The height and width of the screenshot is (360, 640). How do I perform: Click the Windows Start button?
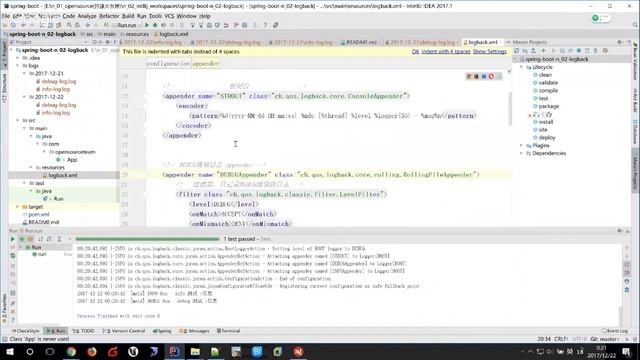coord(9,351)
